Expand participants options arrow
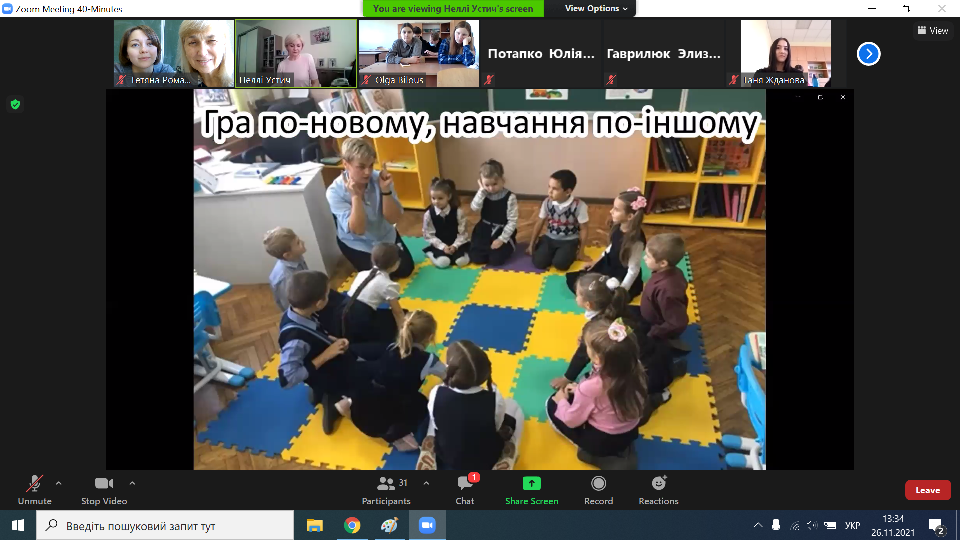The image size is (960, 540). 426,483
